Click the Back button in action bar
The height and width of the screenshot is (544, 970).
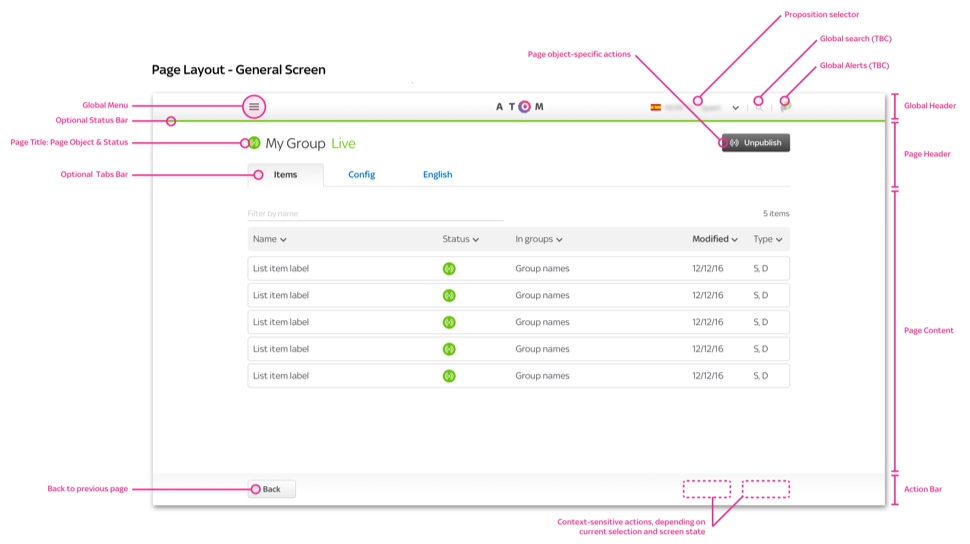click(x=272, y=489)
